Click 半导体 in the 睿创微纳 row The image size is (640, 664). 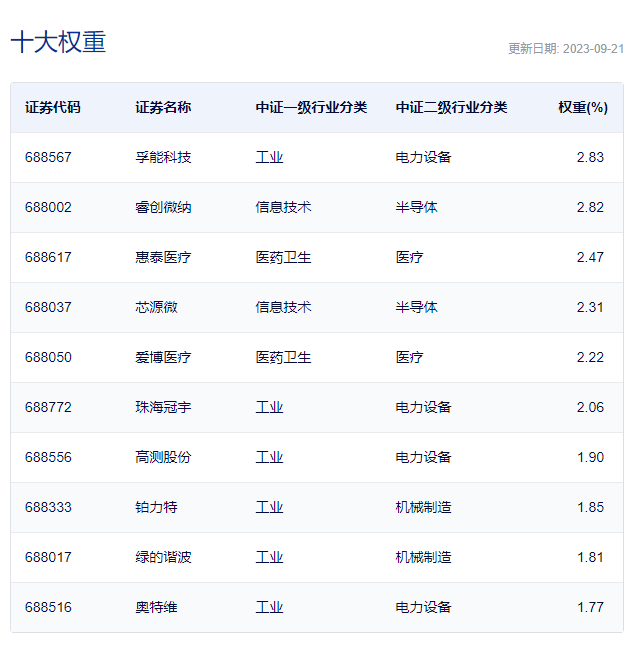(x=416, y=208)
